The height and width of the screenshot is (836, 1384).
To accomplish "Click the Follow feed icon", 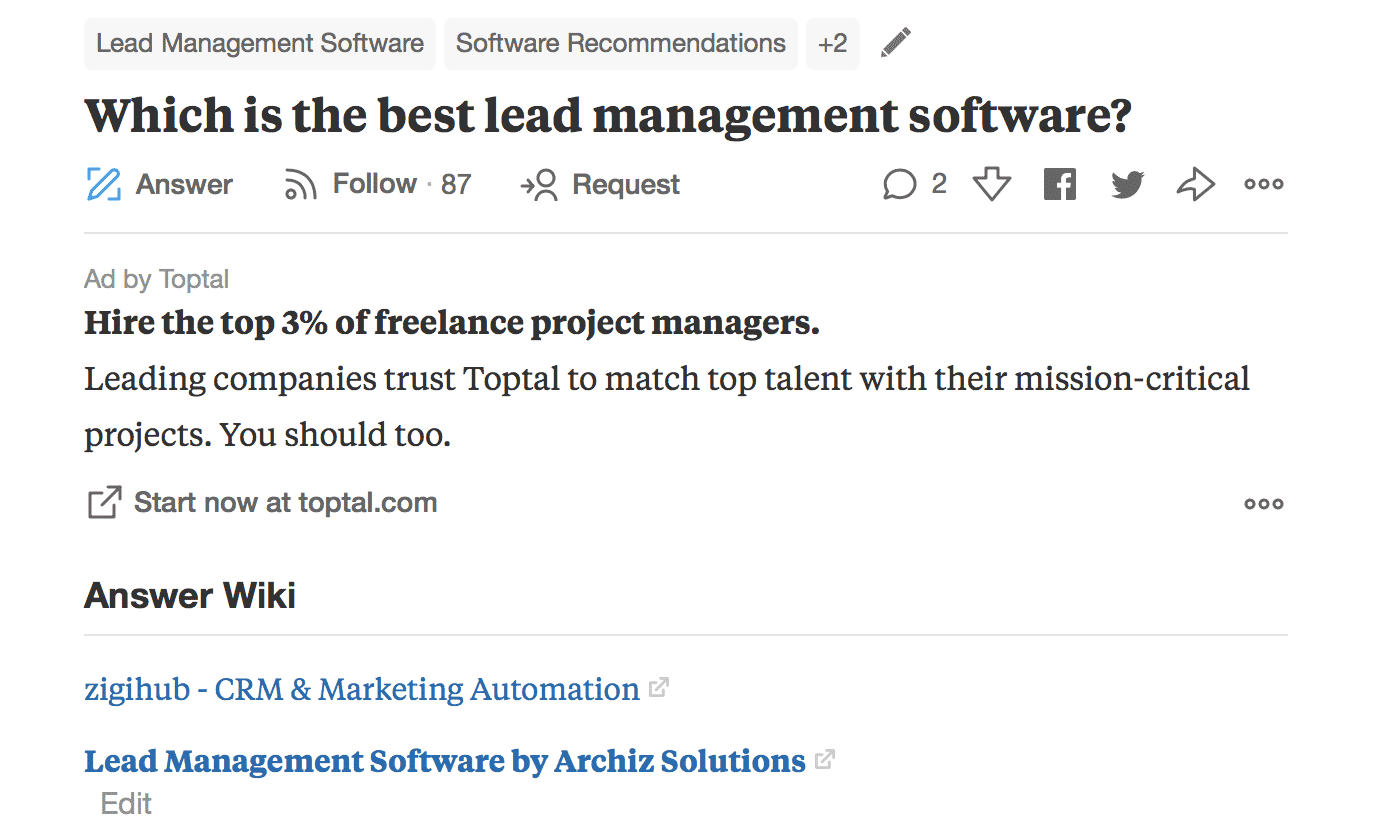I will click(x=301, y=184).
